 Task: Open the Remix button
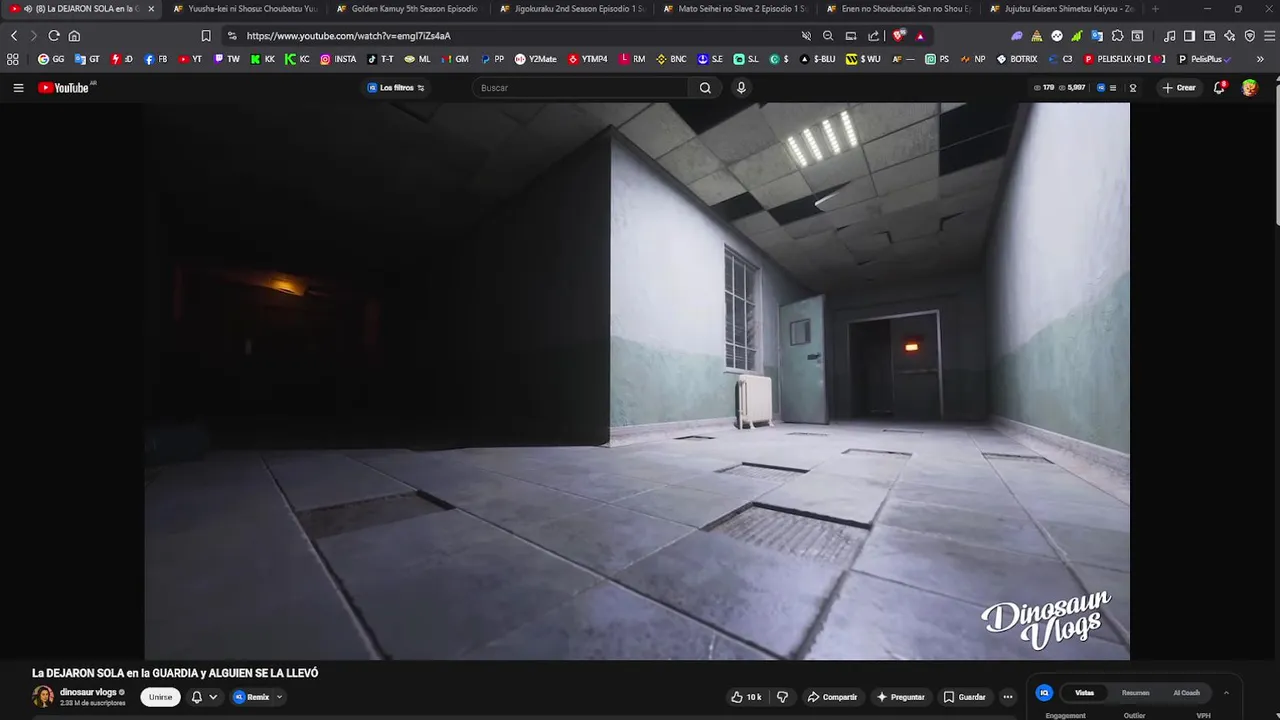[251, 697]
